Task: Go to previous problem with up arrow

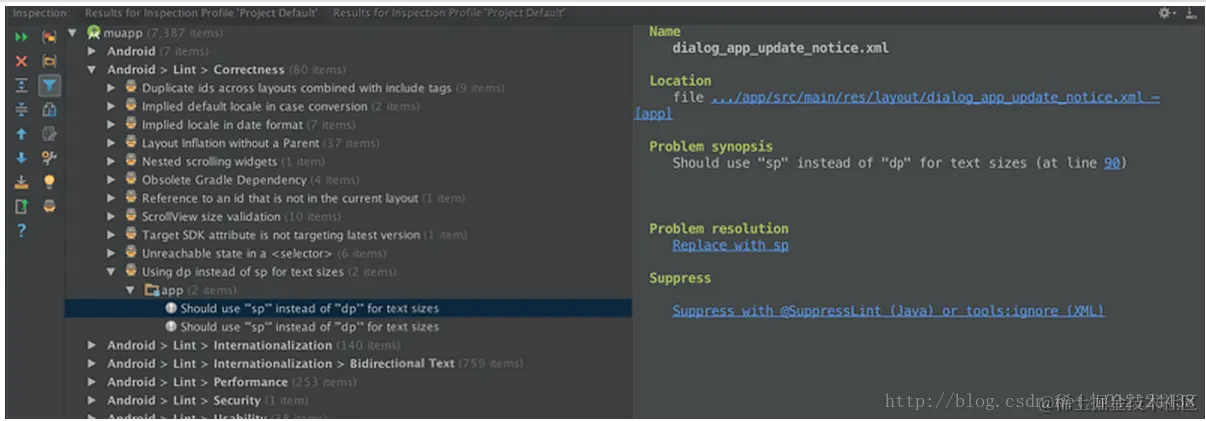Action: (x=21, y=134)
